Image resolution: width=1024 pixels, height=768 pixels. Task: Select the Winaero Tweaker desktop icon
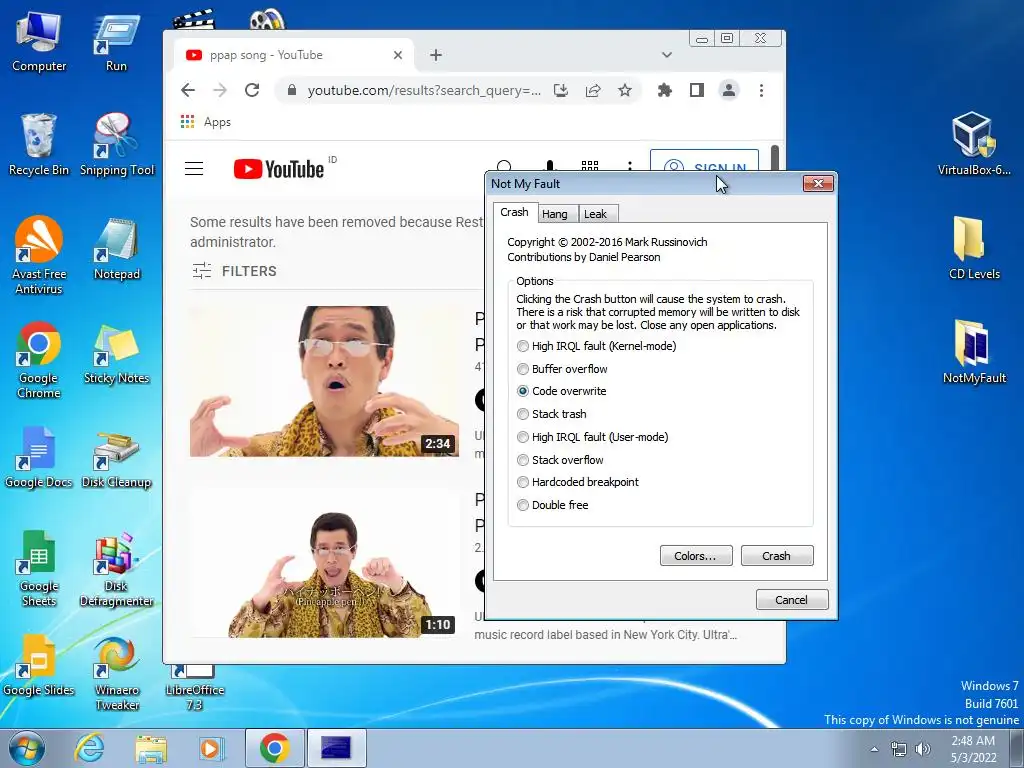116,673
